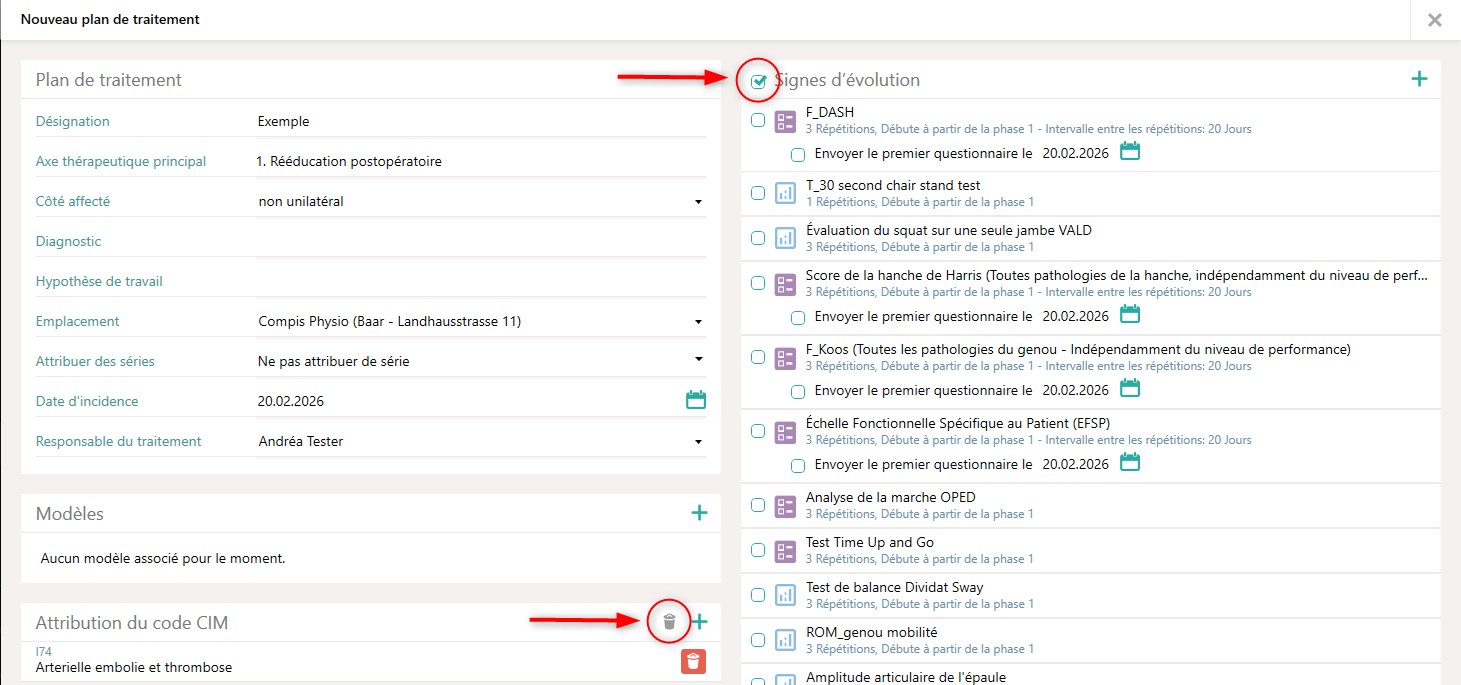
Task: Click the questionnaire icon next to Analyse de la marche OPED
Action: click(785, 505)
